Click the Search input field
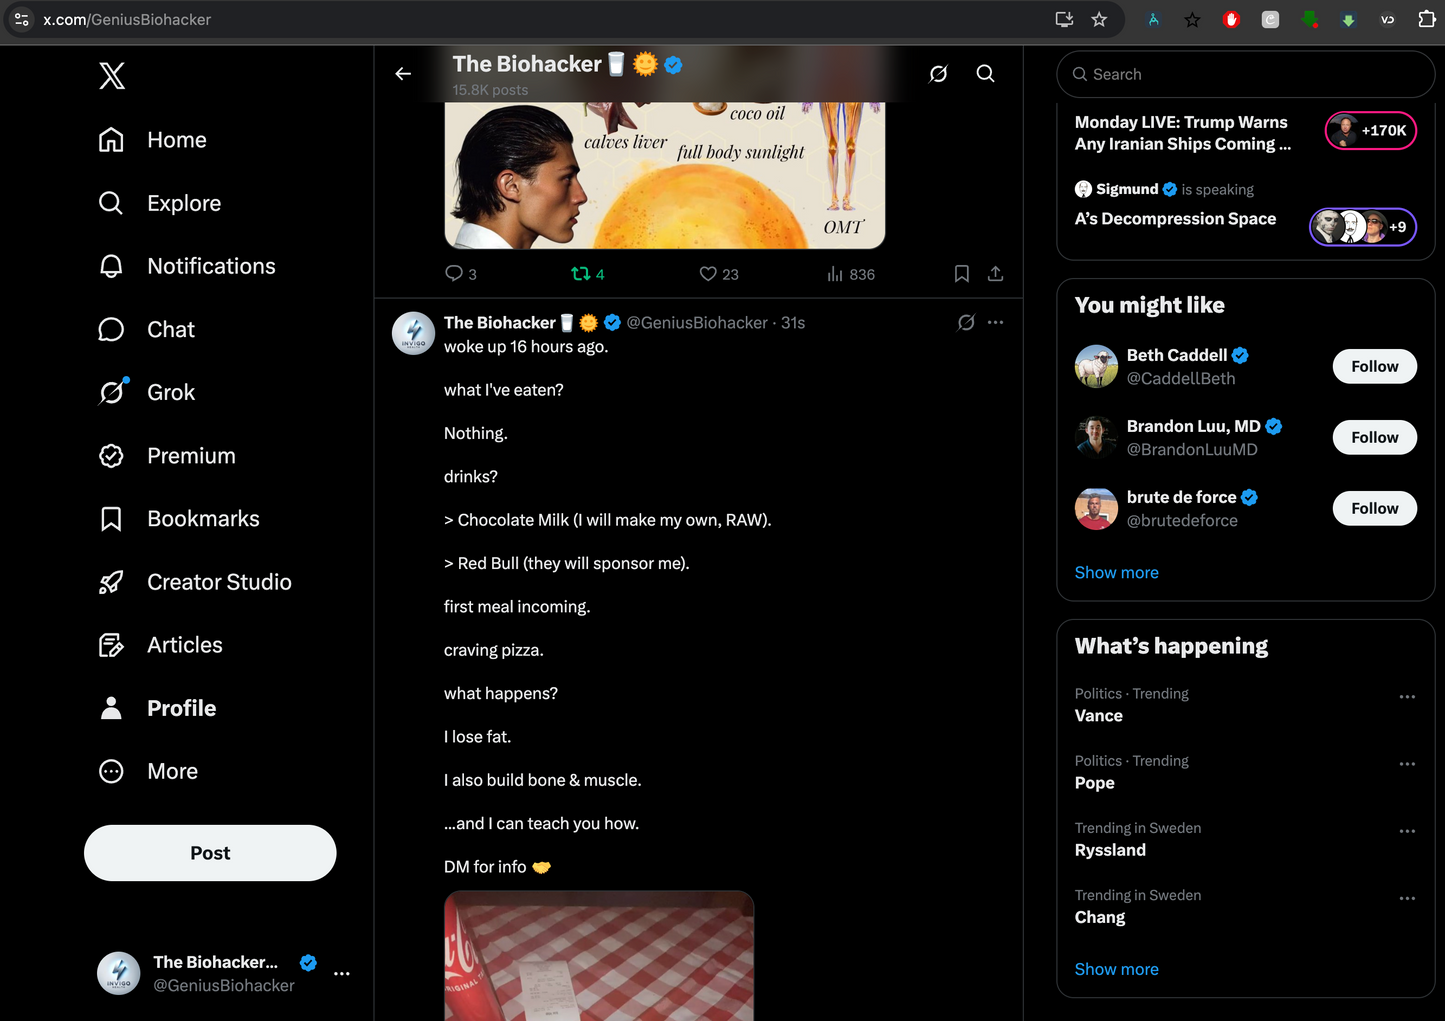This screenshot has height=1021, width=1445. tap(1245, 74)
